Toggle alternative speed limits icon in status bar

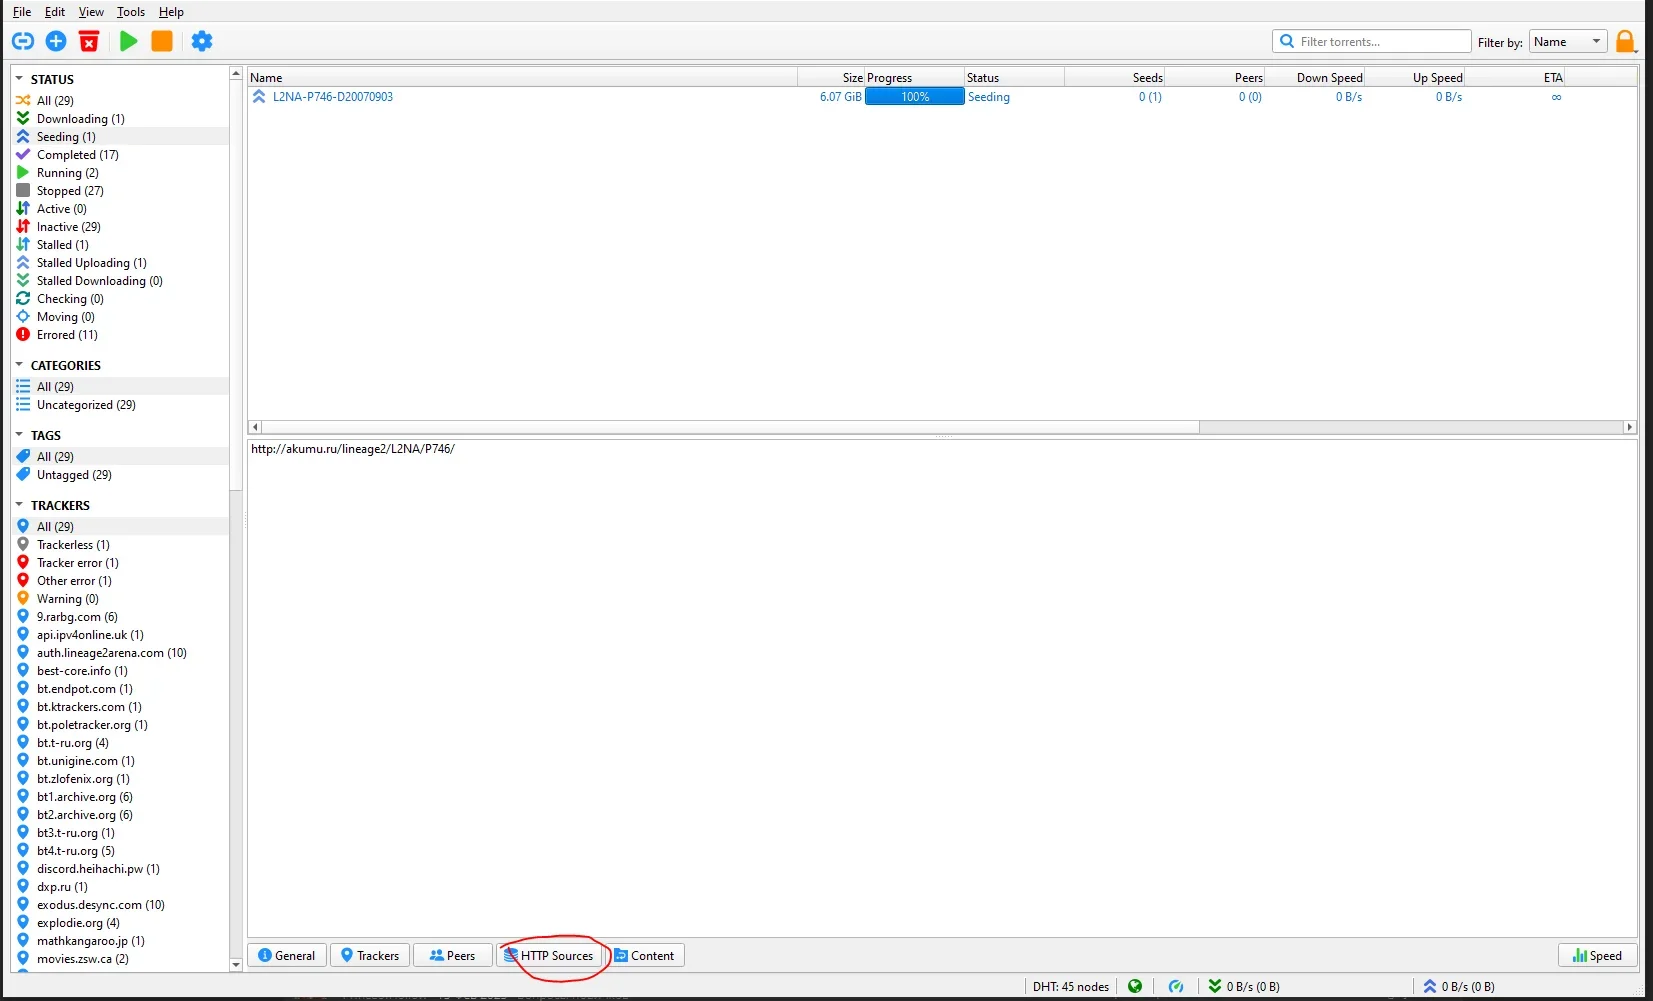[x=1176, y=986]
